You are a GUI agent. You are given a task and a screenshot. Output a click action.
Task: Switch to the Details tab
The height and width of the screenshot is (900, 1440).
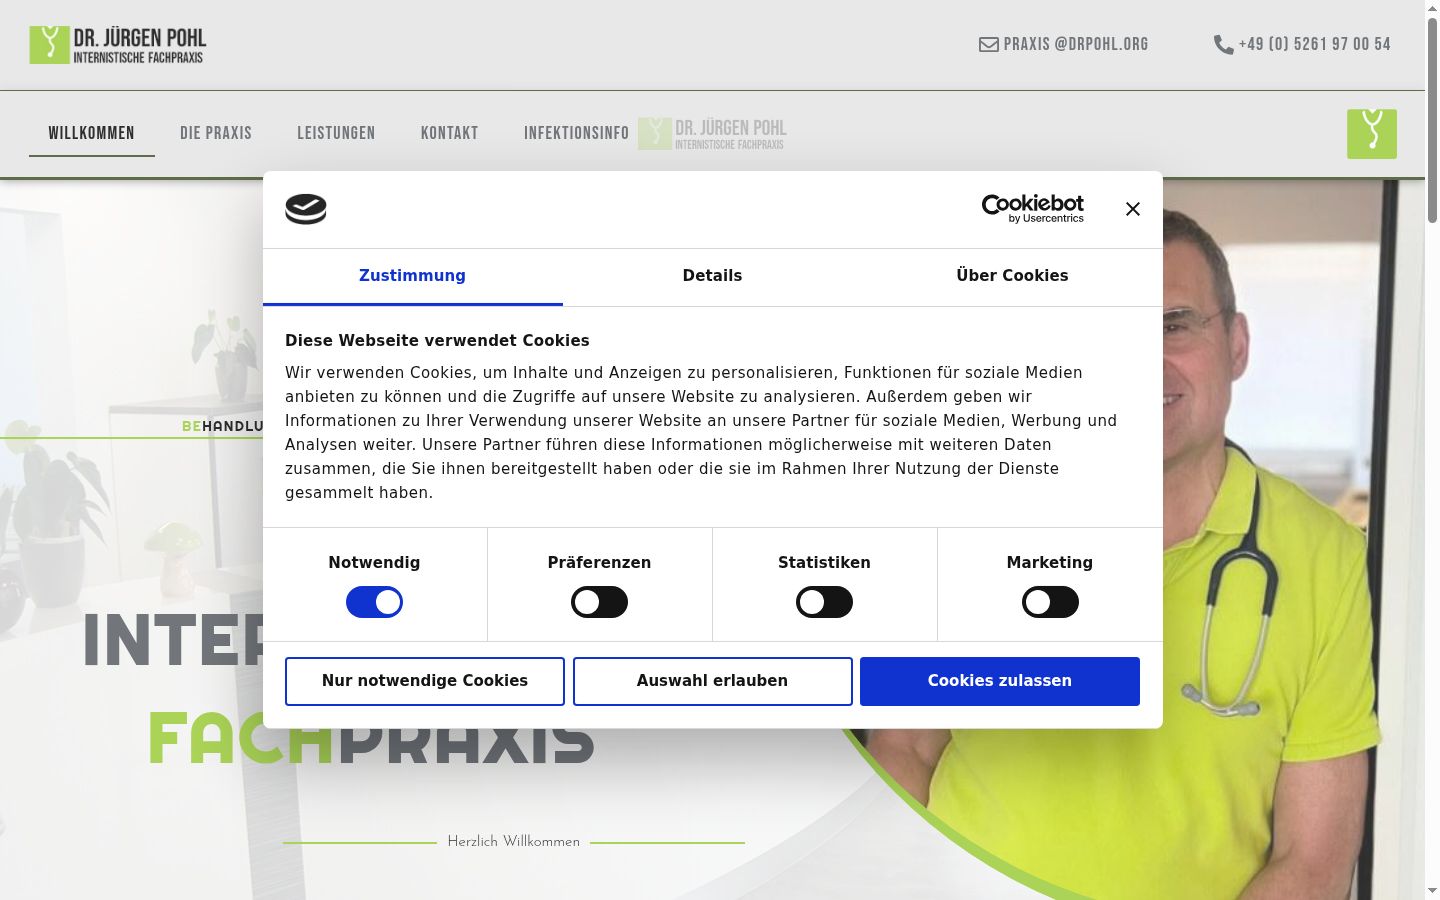713,276
